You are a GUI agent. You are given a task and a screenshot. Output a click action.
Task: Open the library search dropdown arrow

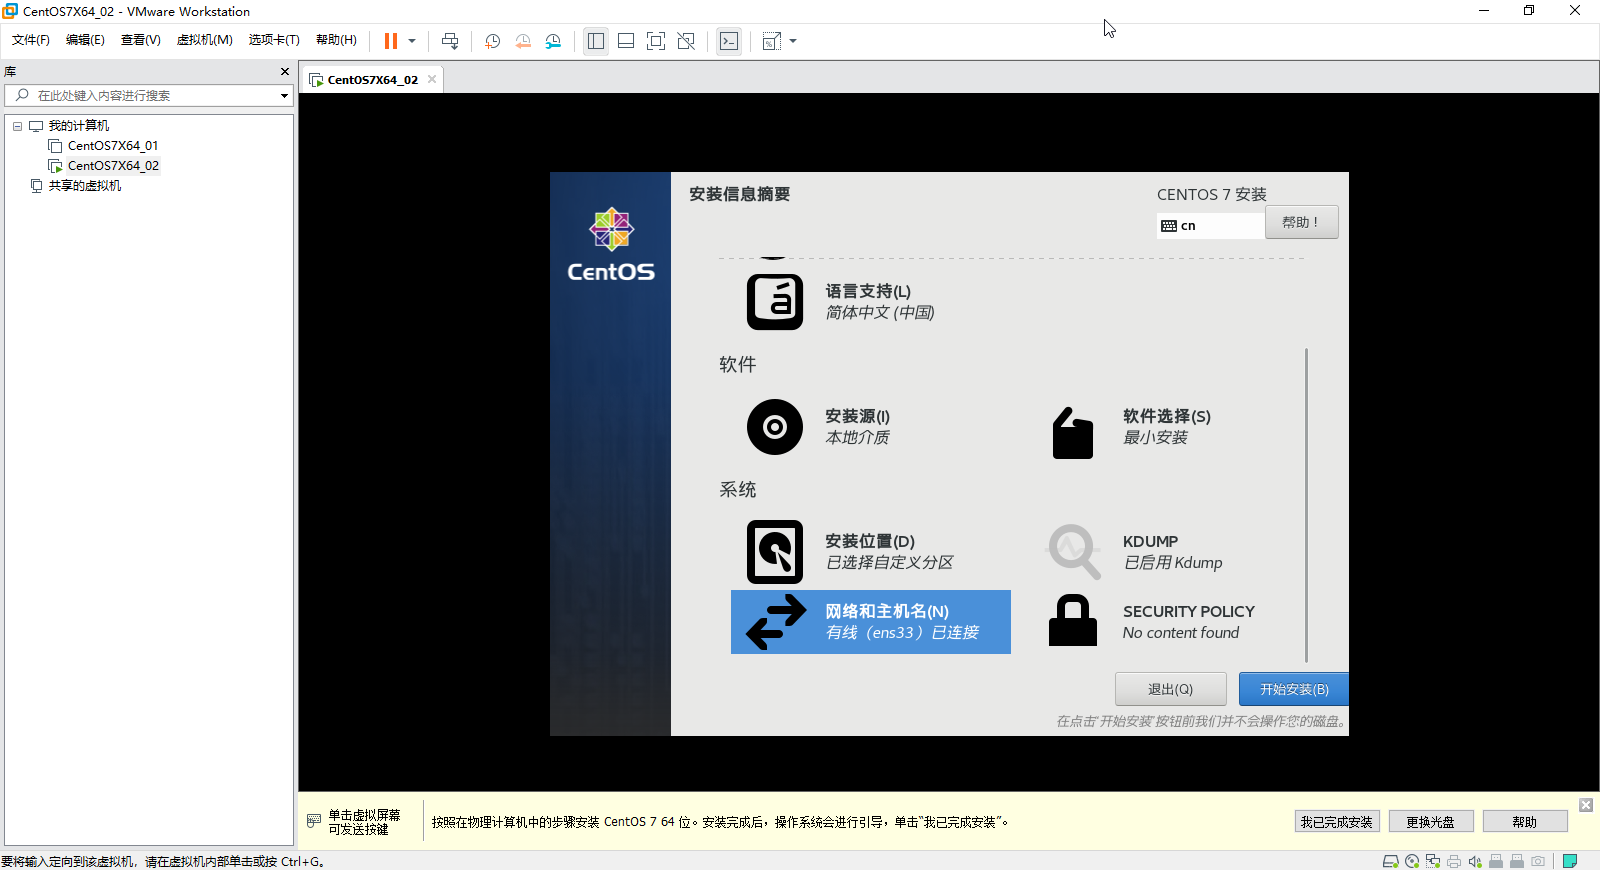pos(285,96)
